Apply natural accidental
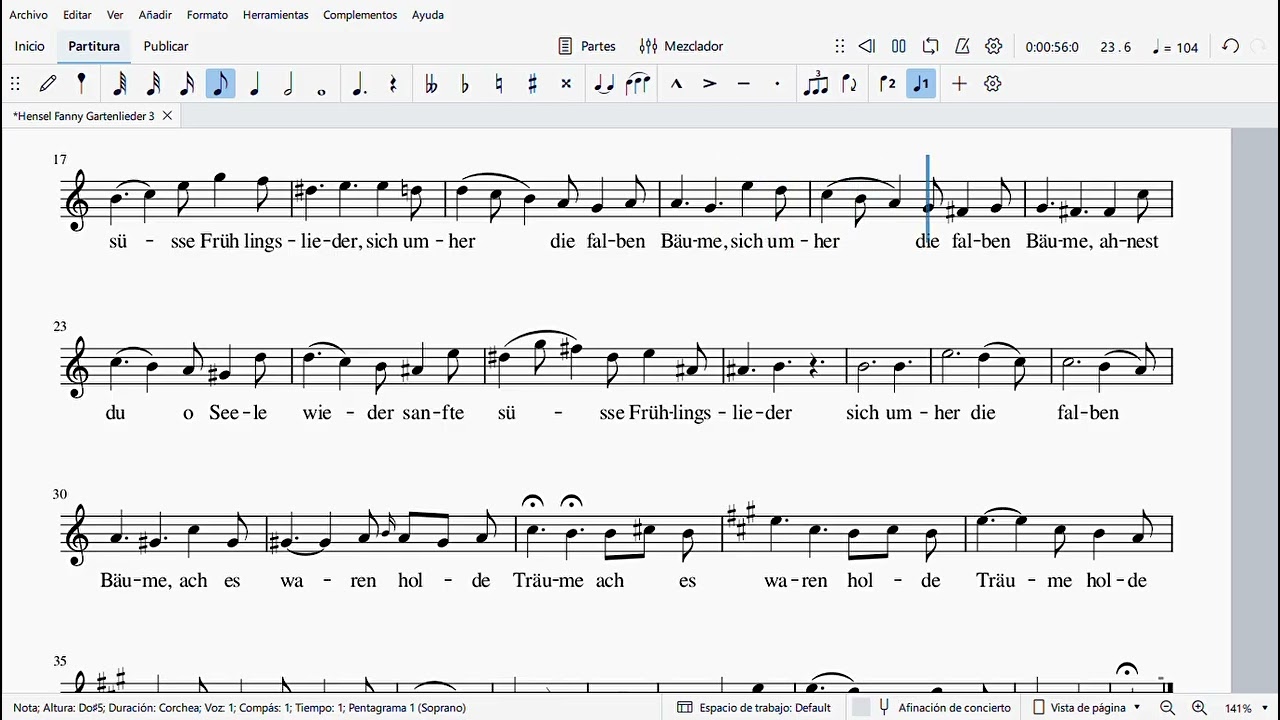The image size is (1280, 720). [499, 84]
